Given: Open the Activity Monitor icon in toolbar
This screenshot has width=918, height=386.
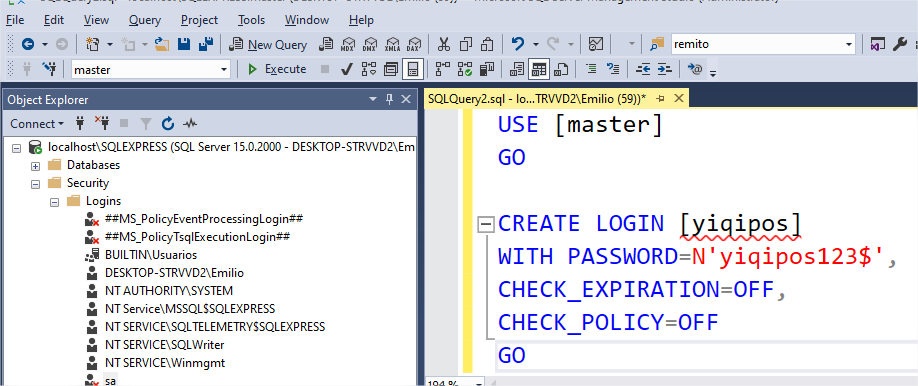Looking at the screenshot, I should pyautogui.click(x=596, y=45).
